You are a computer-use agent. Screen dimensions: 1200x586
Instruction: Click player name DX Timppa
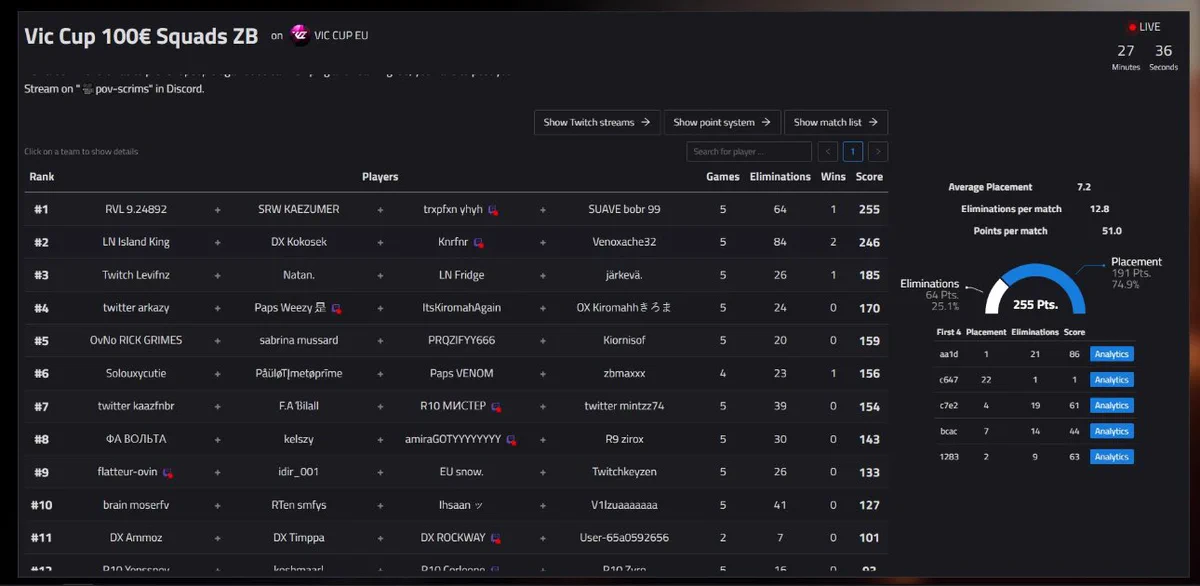(298, 538)
